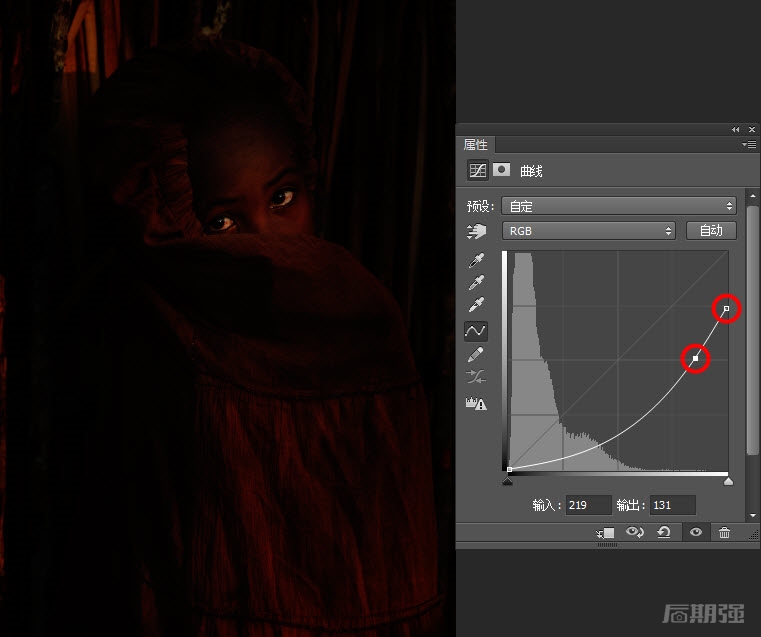
Task: Close the Properties panel
Action: [752, 130]
